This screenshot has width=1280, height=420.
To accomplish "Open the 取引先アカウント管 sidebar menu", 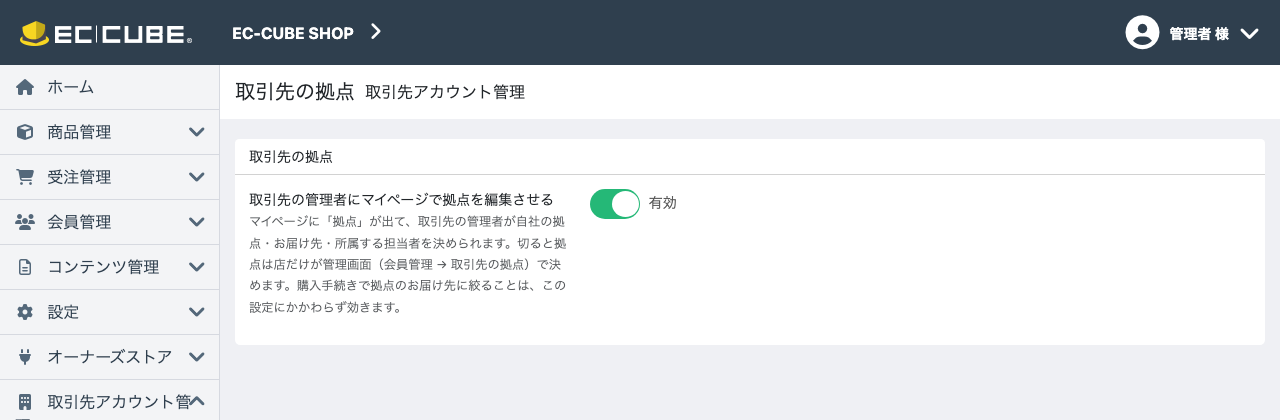I will tap(109, 400).
